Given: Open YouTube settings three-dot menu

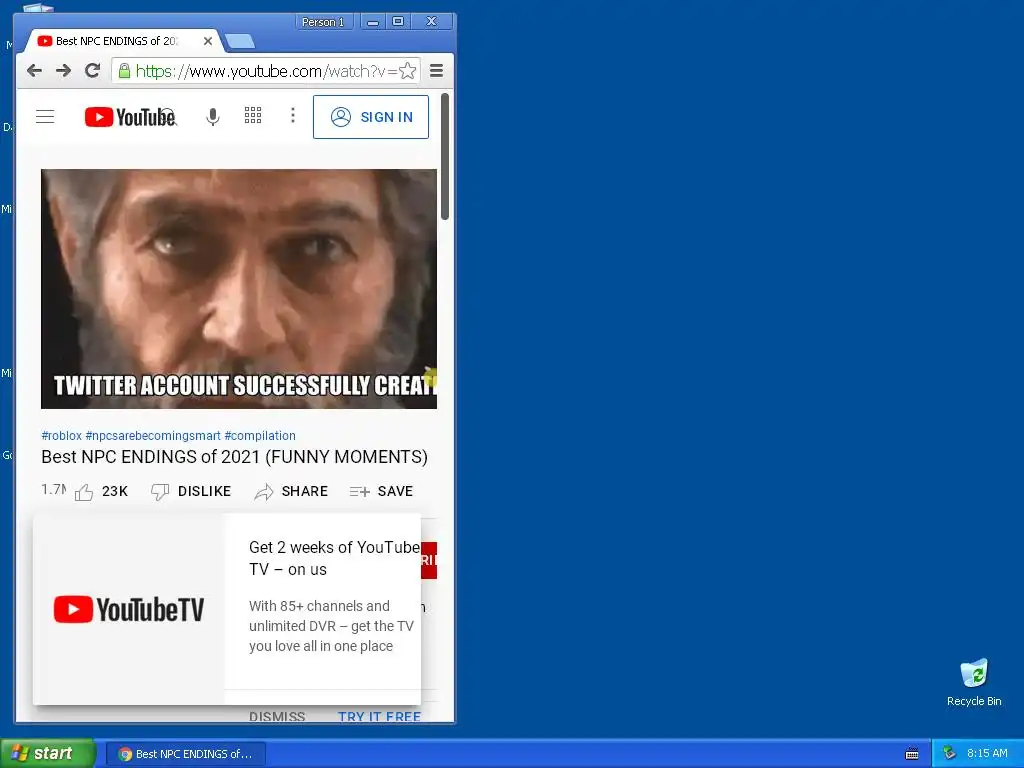Looking at the screenshot, I should click(293, 116).
